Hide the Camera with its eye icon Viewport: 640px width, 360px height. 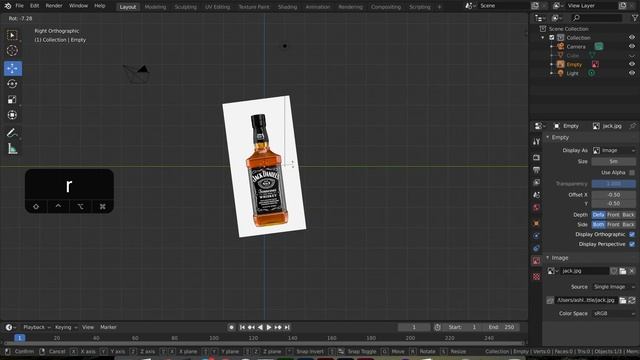(632, 47)
